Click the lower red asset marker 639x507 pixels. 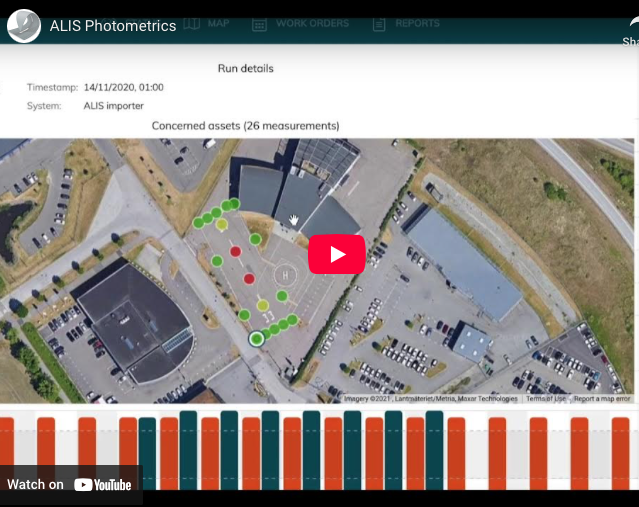[249, 279]
